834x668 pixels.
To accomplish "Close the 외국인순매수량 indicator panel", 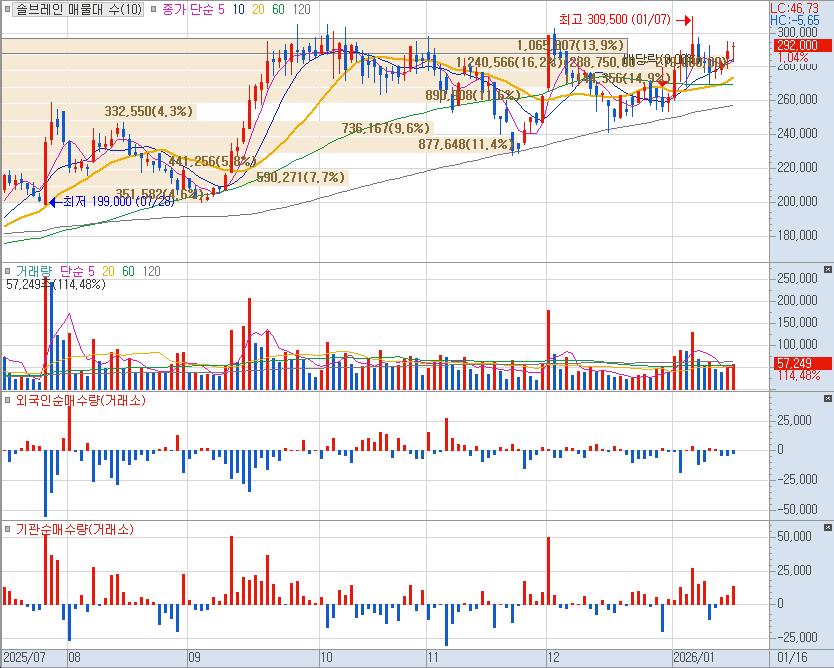I will [x=826, y=400].
